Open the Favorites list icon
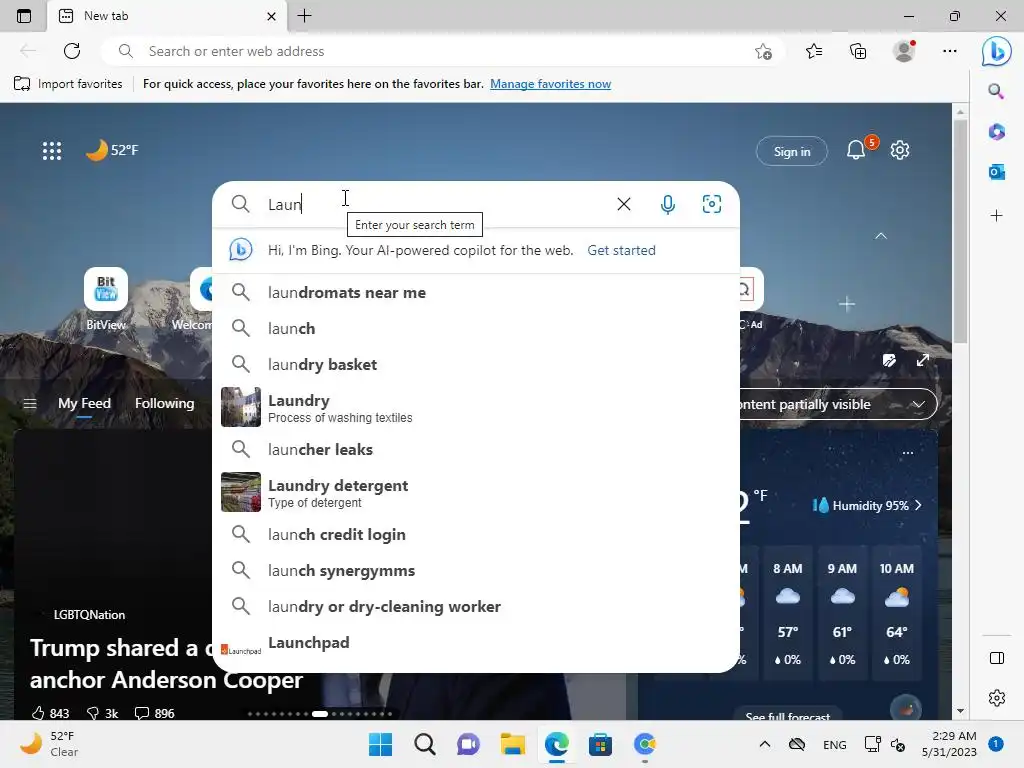The width and height of the screenshot is (1024, 768). click(x=814, y=51)
